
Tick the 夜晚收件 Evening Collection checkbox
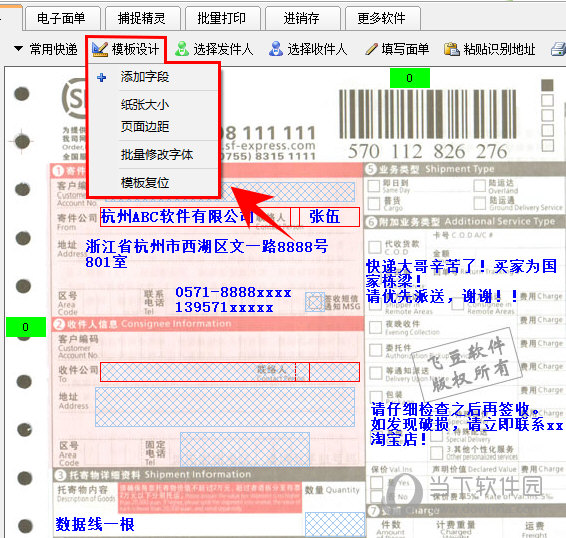[x=375, y=327]
